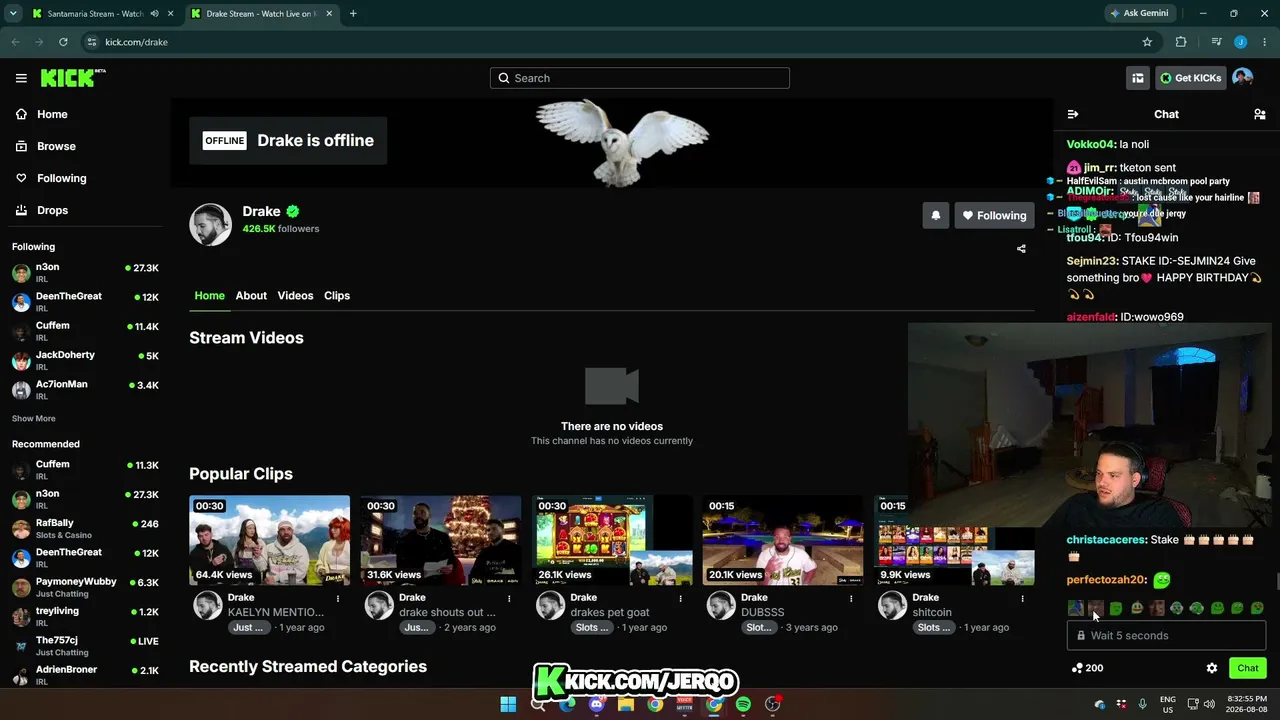Share Drake's channel via share icon
The width and height of the screenshot is (1280, 720).
pos(1021,249)
